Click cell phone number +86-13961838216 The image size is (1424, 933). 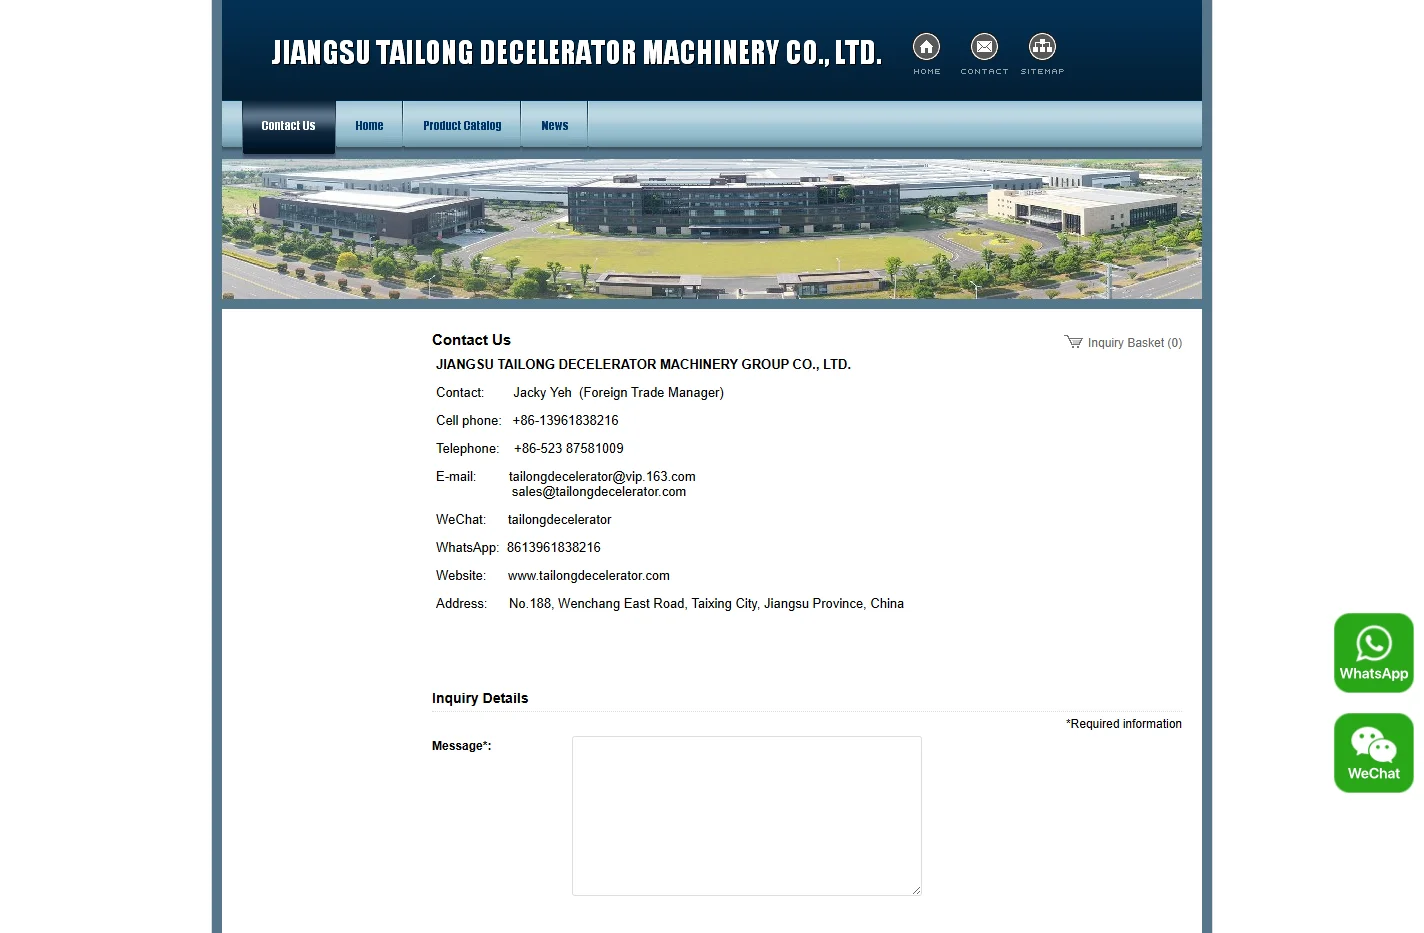[565, 421]
